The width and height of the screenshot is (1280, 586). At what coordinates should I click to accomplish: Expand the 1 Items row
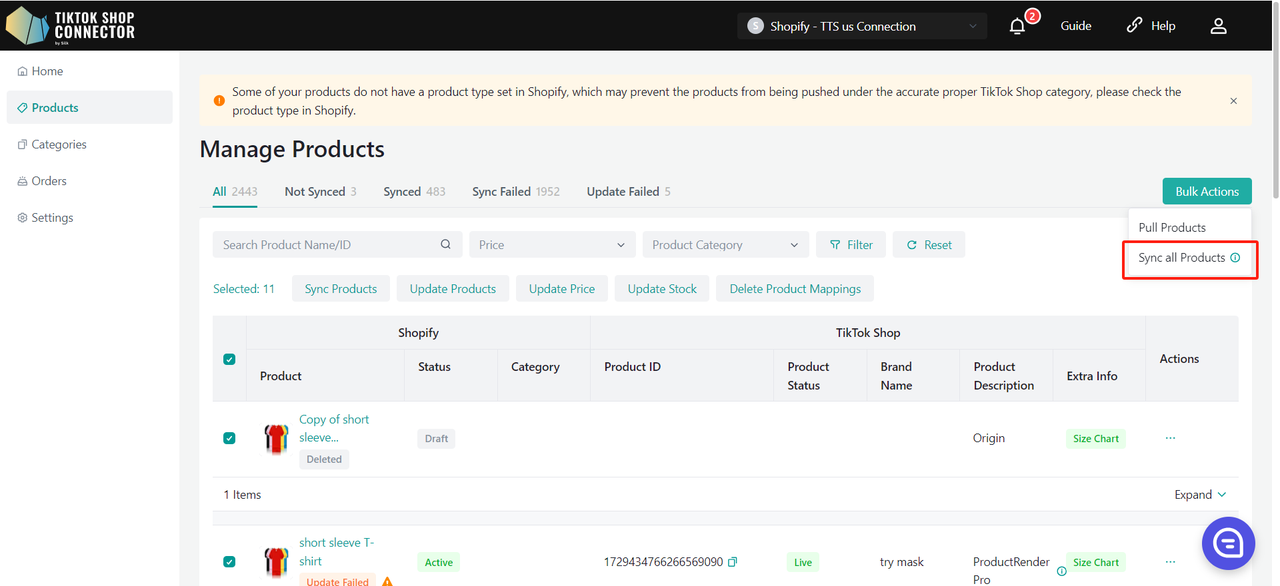coord(1200,495)
